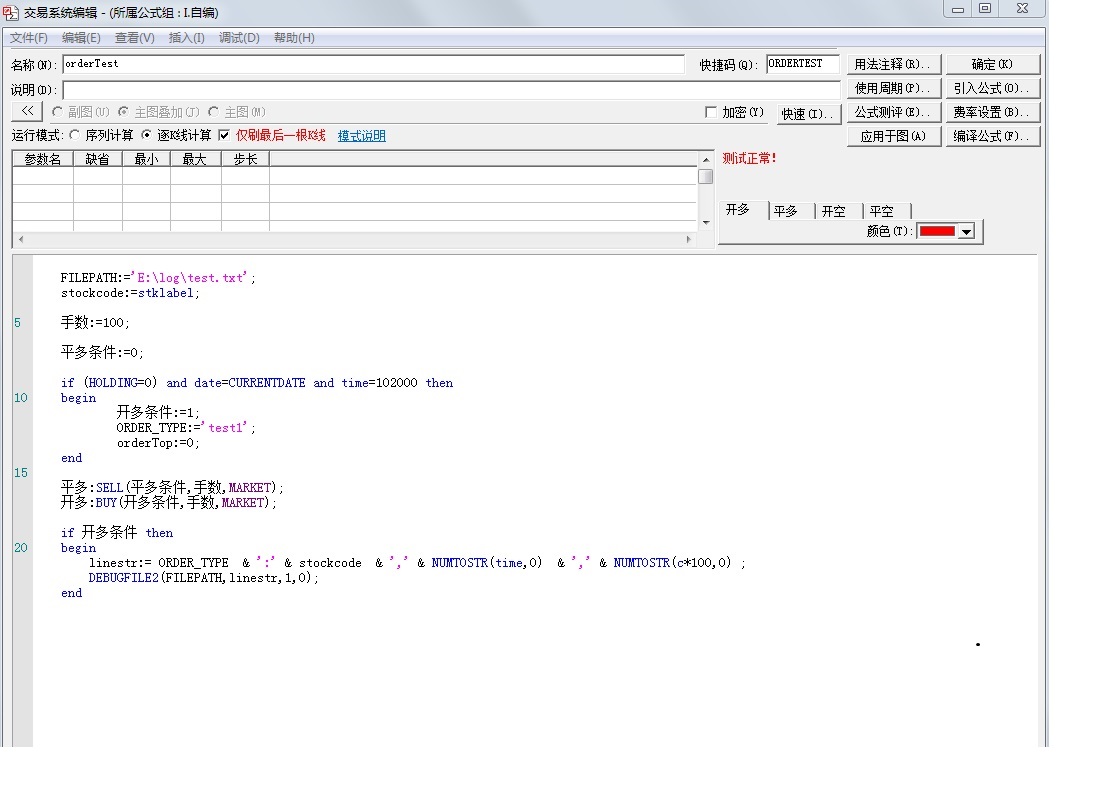
Task: Open the 调试 menu
Action: 239,38
